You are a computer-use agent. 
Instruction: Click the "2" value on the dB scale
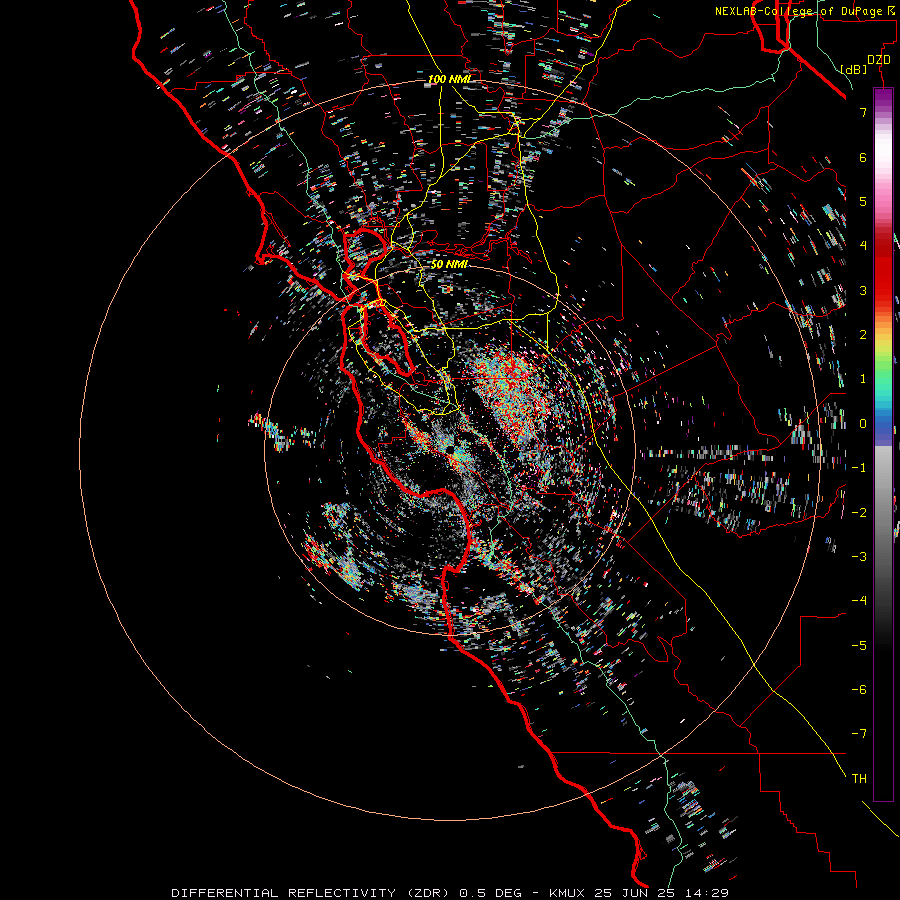(863, 335)
